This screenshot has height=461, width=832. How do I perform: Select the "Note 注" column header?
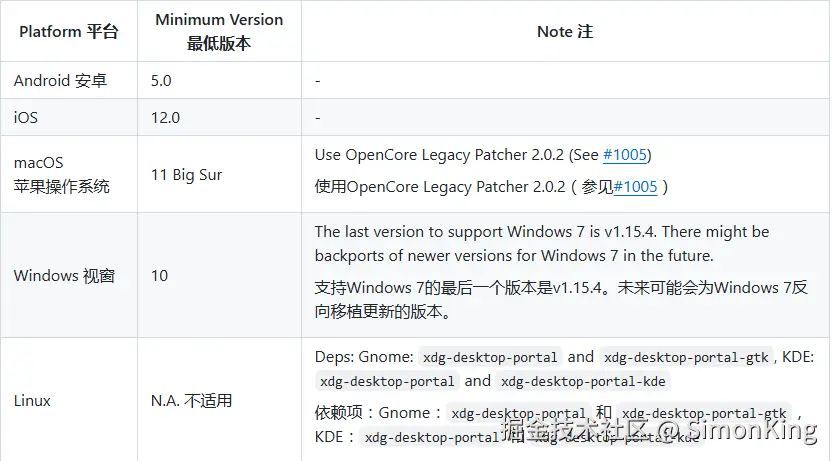pos(565,32)
